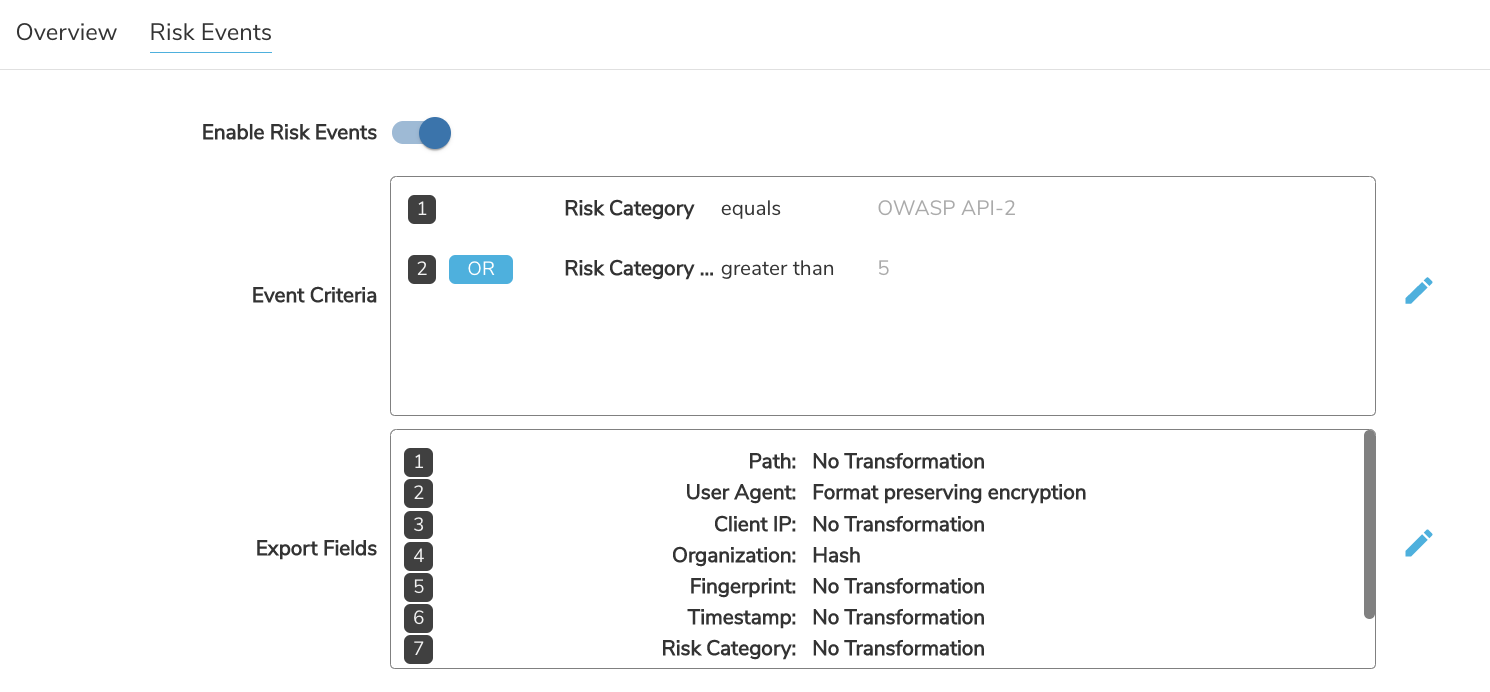Click the OWASP API-2 criteria value
This screenshot has height=692, width=1490.
(946, 209)
